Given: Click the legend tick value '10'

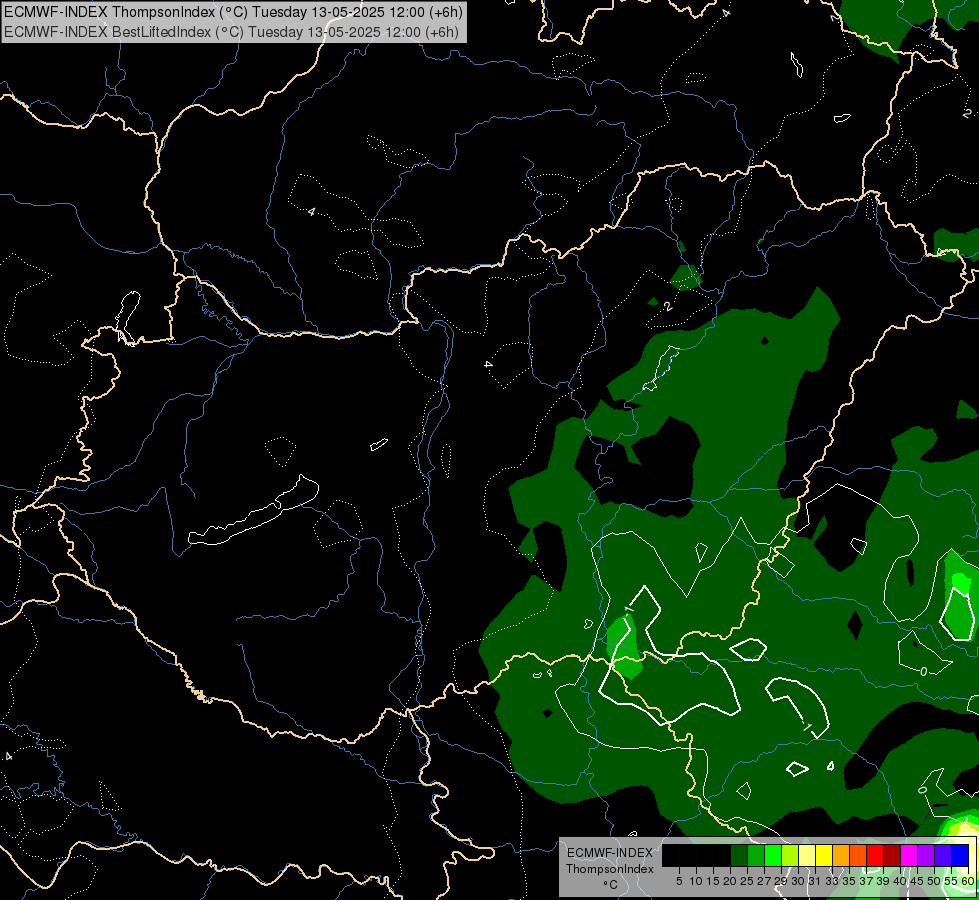Looking at the screenshot, I should tap(696, 881).
